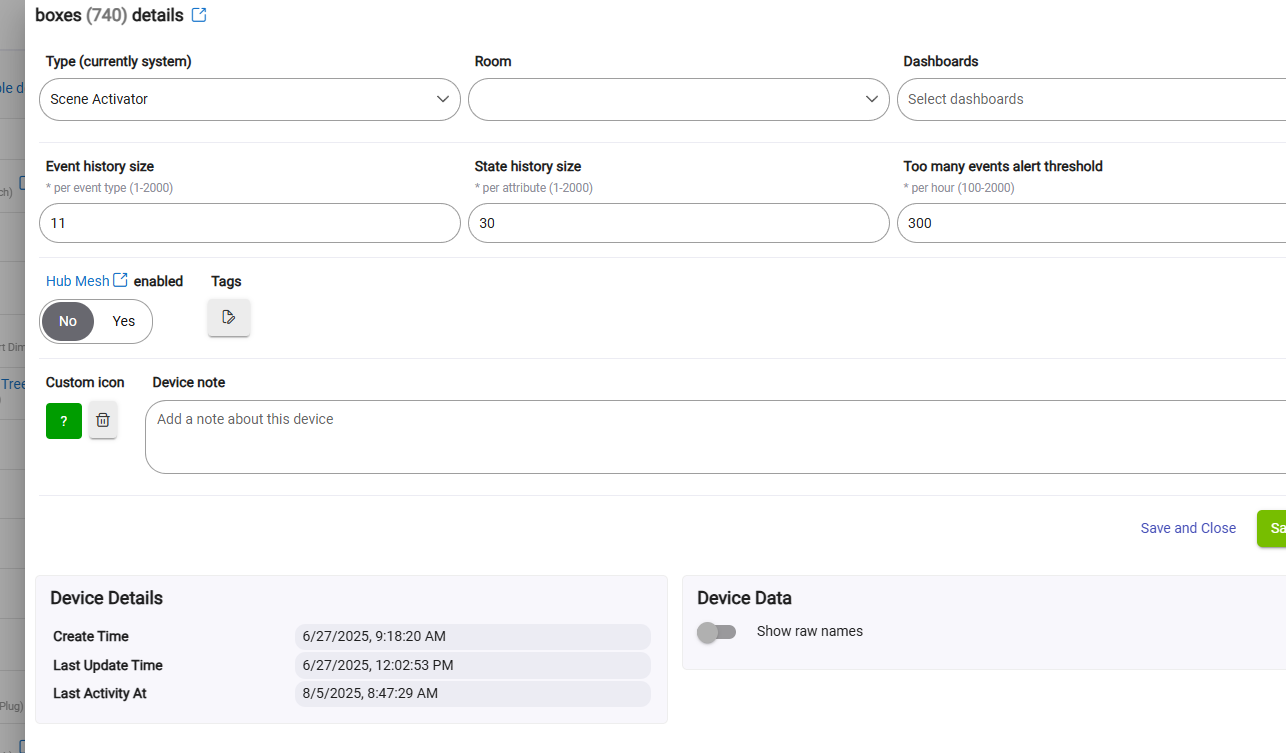
Task: Open the Tags edit icon button
Action: pyautogui.click(x=229, y=317)
